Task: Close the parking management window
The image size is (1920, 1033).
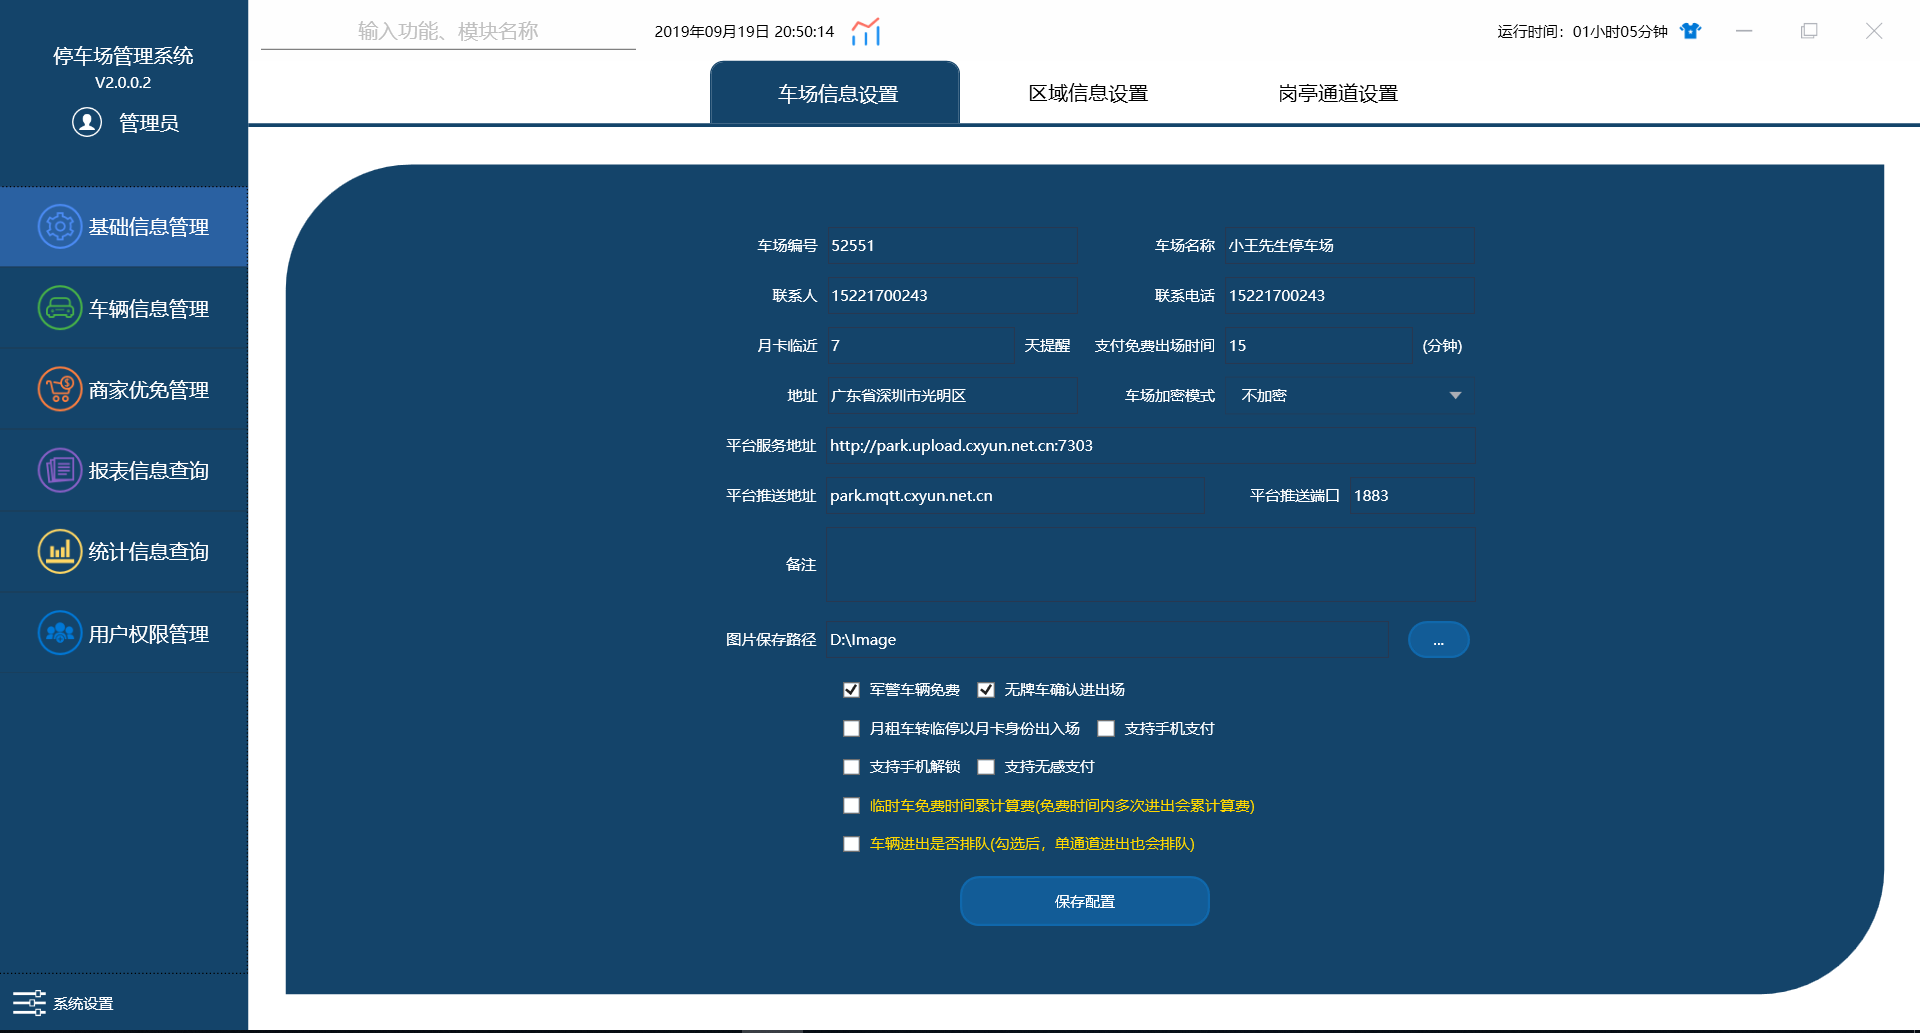Action: (1874, 31)
